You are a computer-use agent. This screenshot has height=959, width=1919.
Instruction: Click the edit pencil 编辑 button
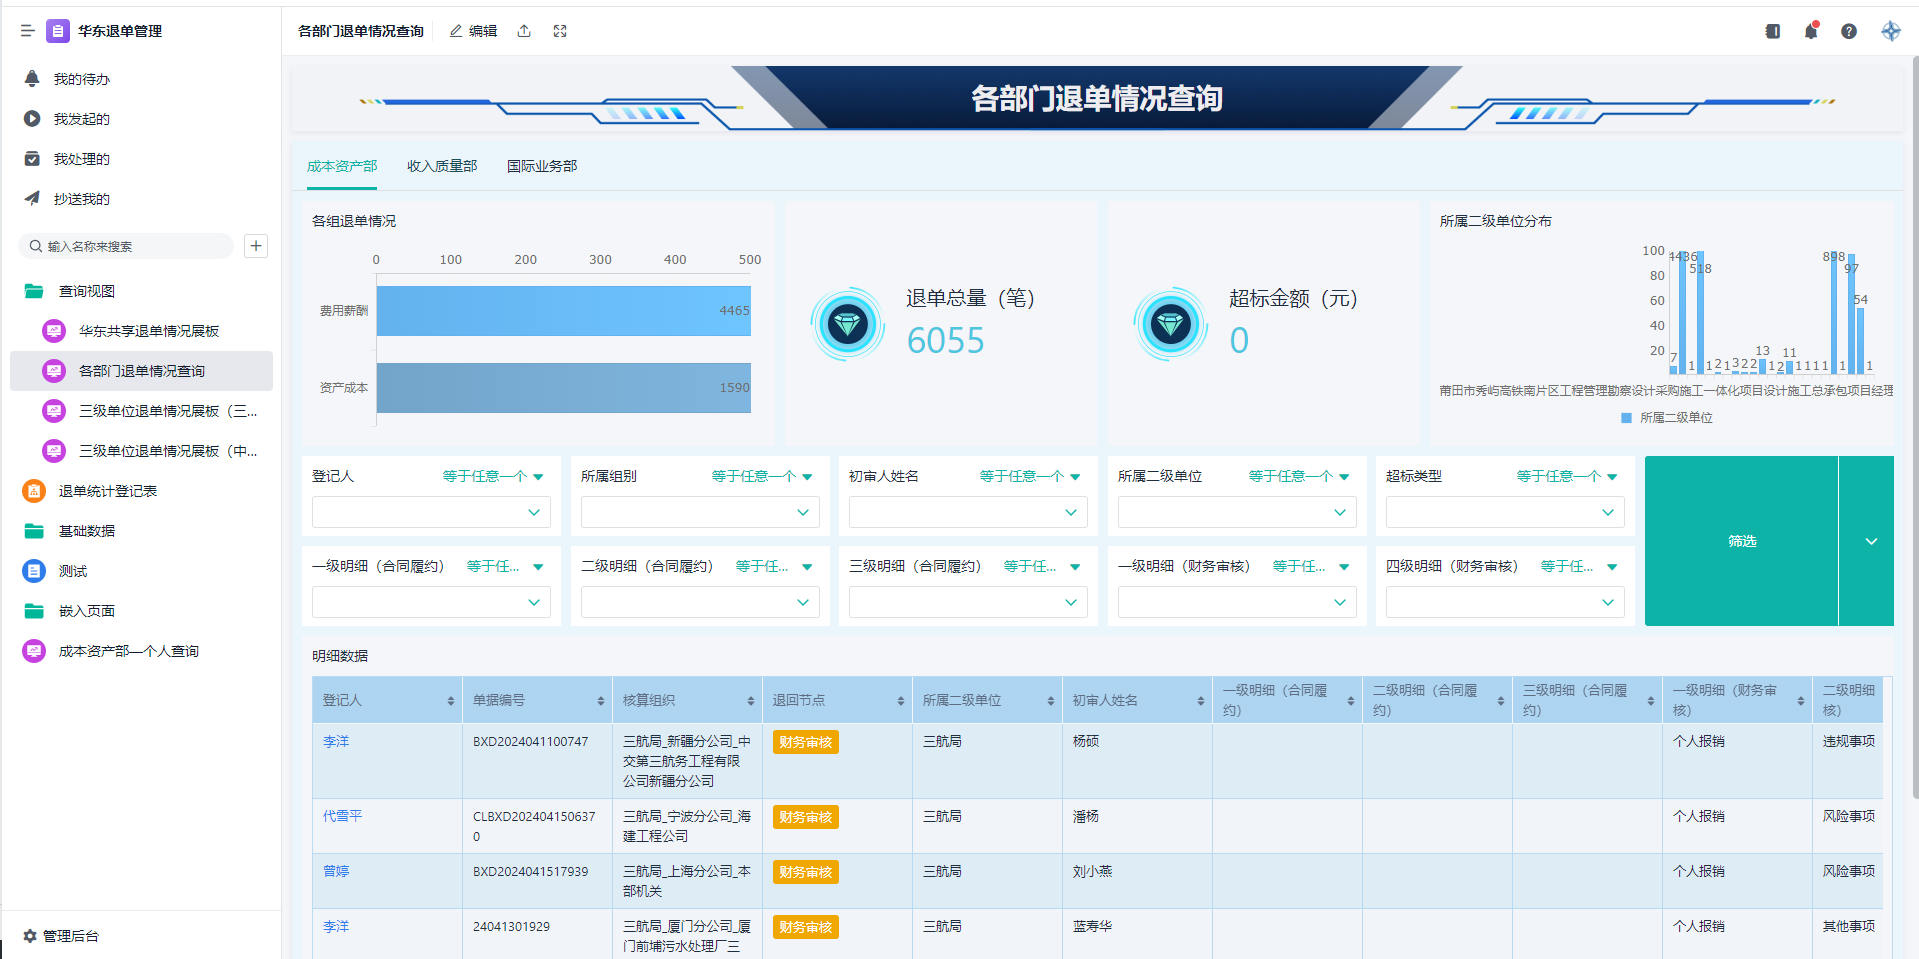click(474, 31)
